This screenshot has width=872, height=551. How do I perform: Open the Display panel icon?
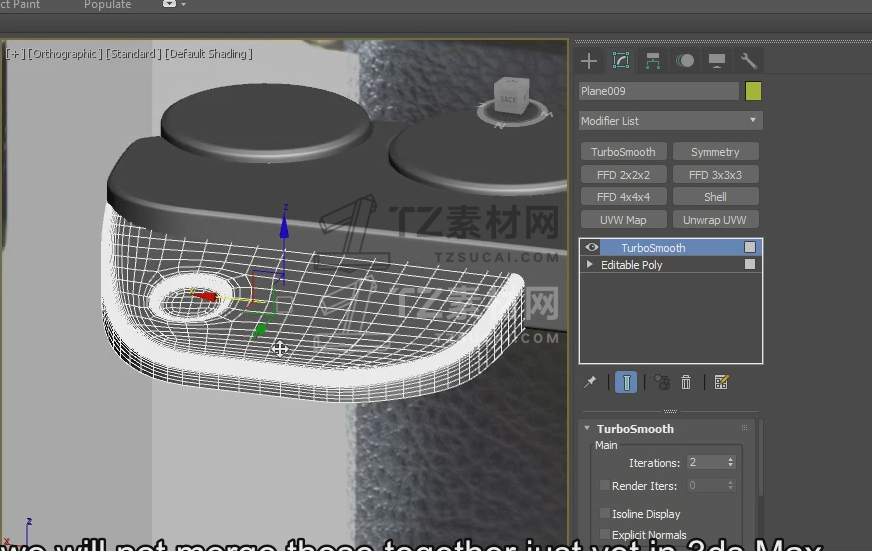point(717,61)
